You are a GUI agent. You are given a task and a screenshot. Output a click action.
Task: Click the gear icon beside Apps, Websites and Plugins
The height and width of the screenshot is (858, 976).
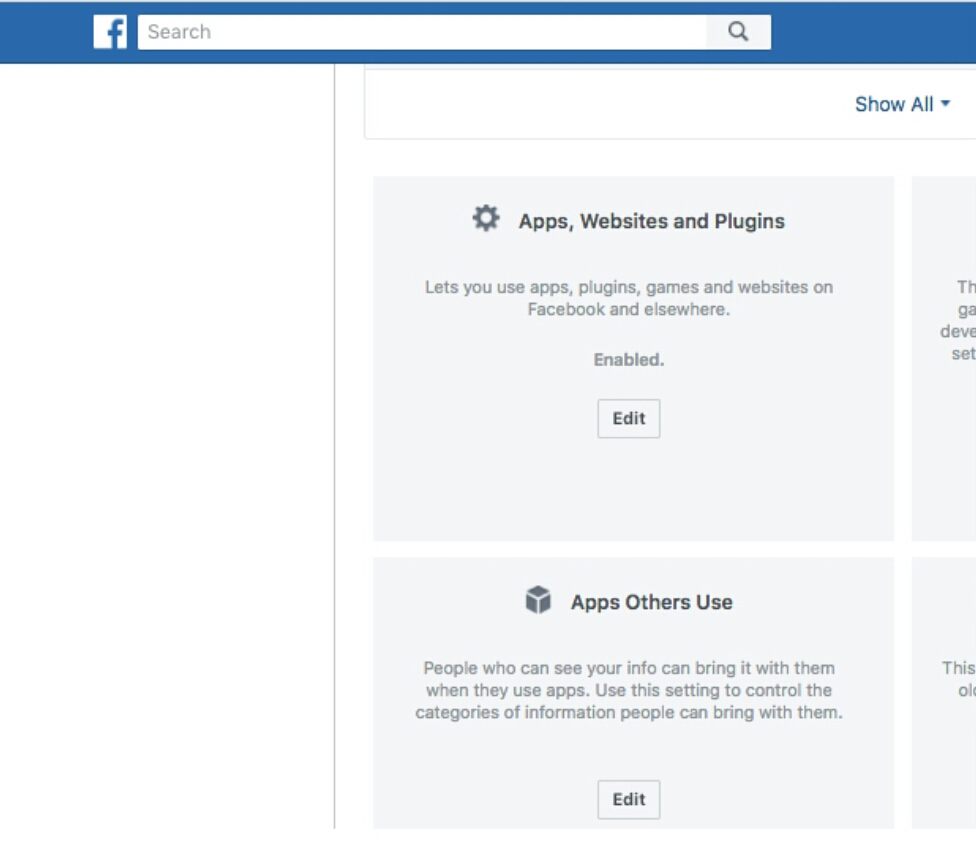pos(486,219)
